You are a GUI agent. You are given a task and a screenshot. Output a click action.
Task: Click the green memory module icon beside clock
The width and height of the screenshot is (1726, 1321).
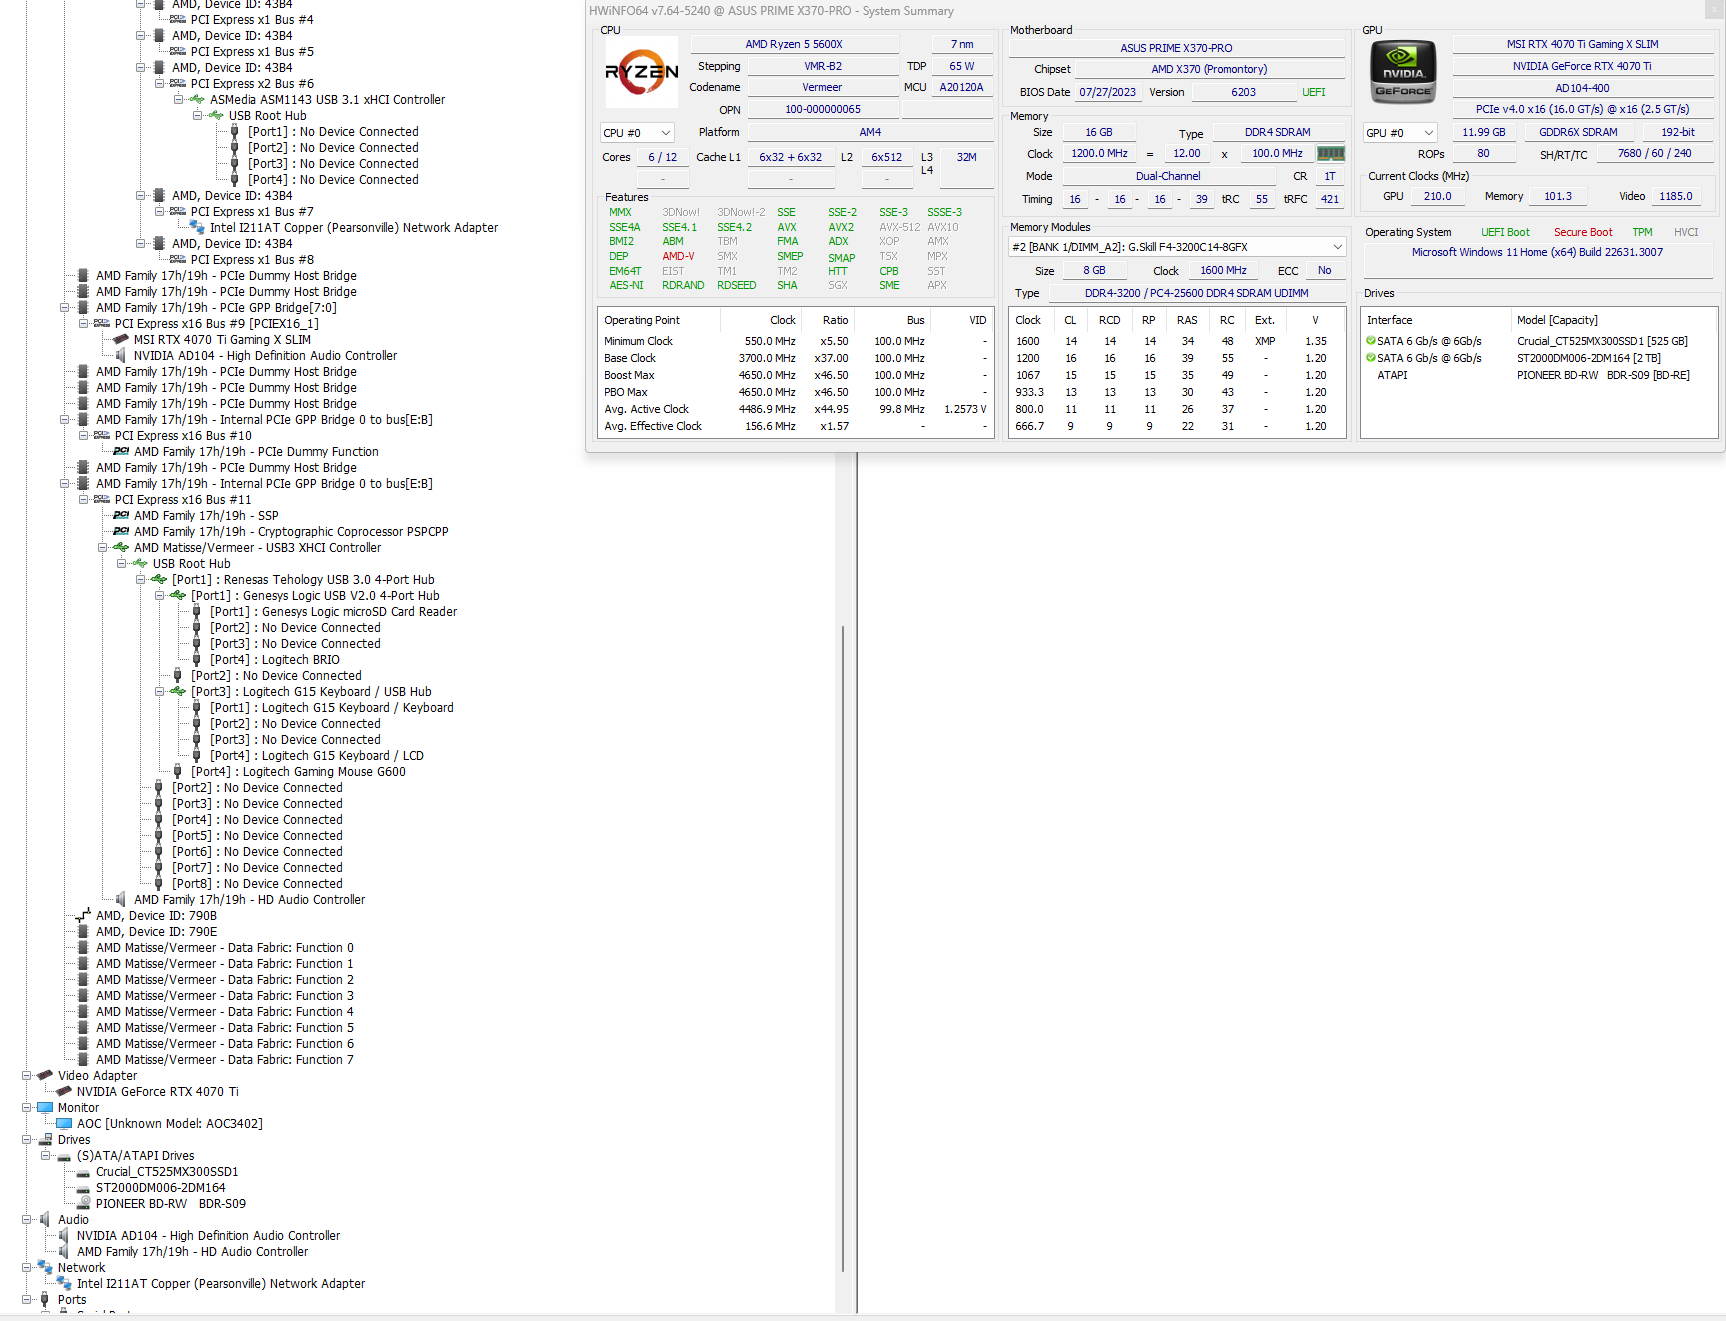(x=1330, y=154)
